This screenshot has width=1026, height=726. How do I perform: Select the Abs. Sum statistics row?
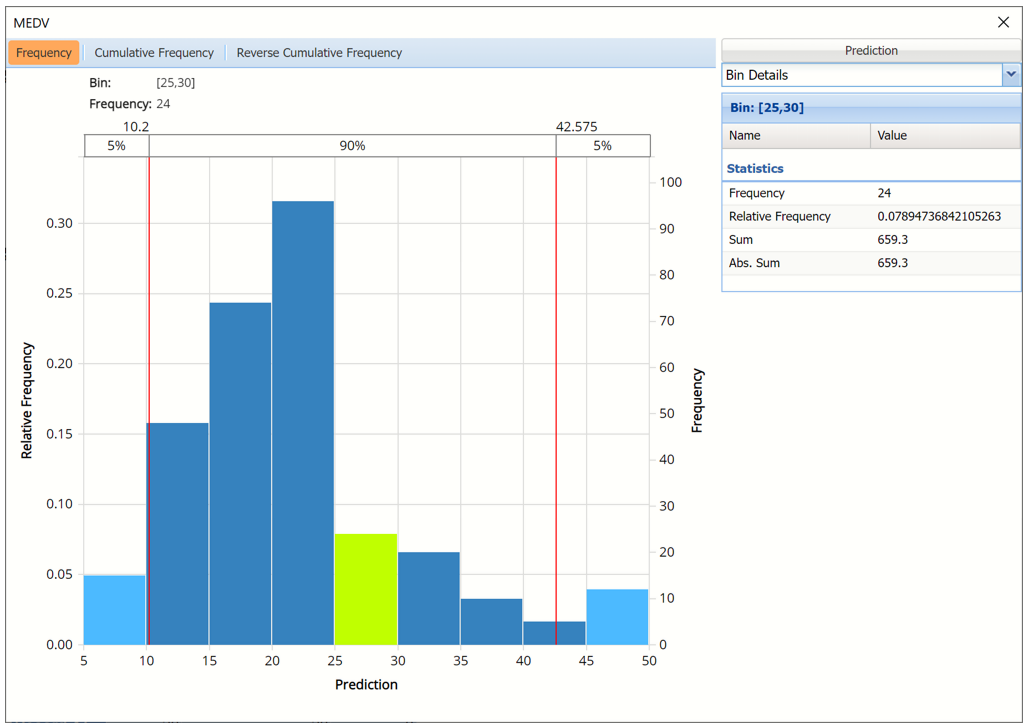point(870,263)
